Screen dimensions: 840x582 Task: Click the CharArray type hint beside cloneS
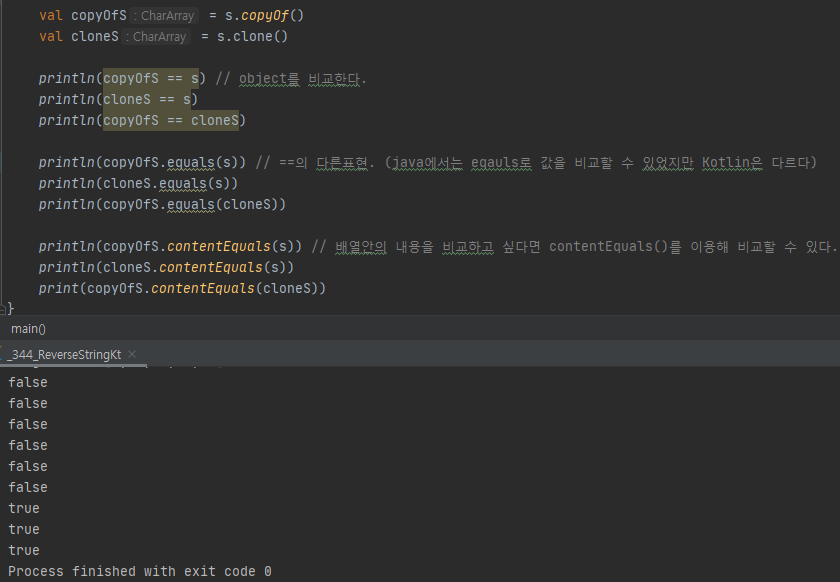point(156,36)
